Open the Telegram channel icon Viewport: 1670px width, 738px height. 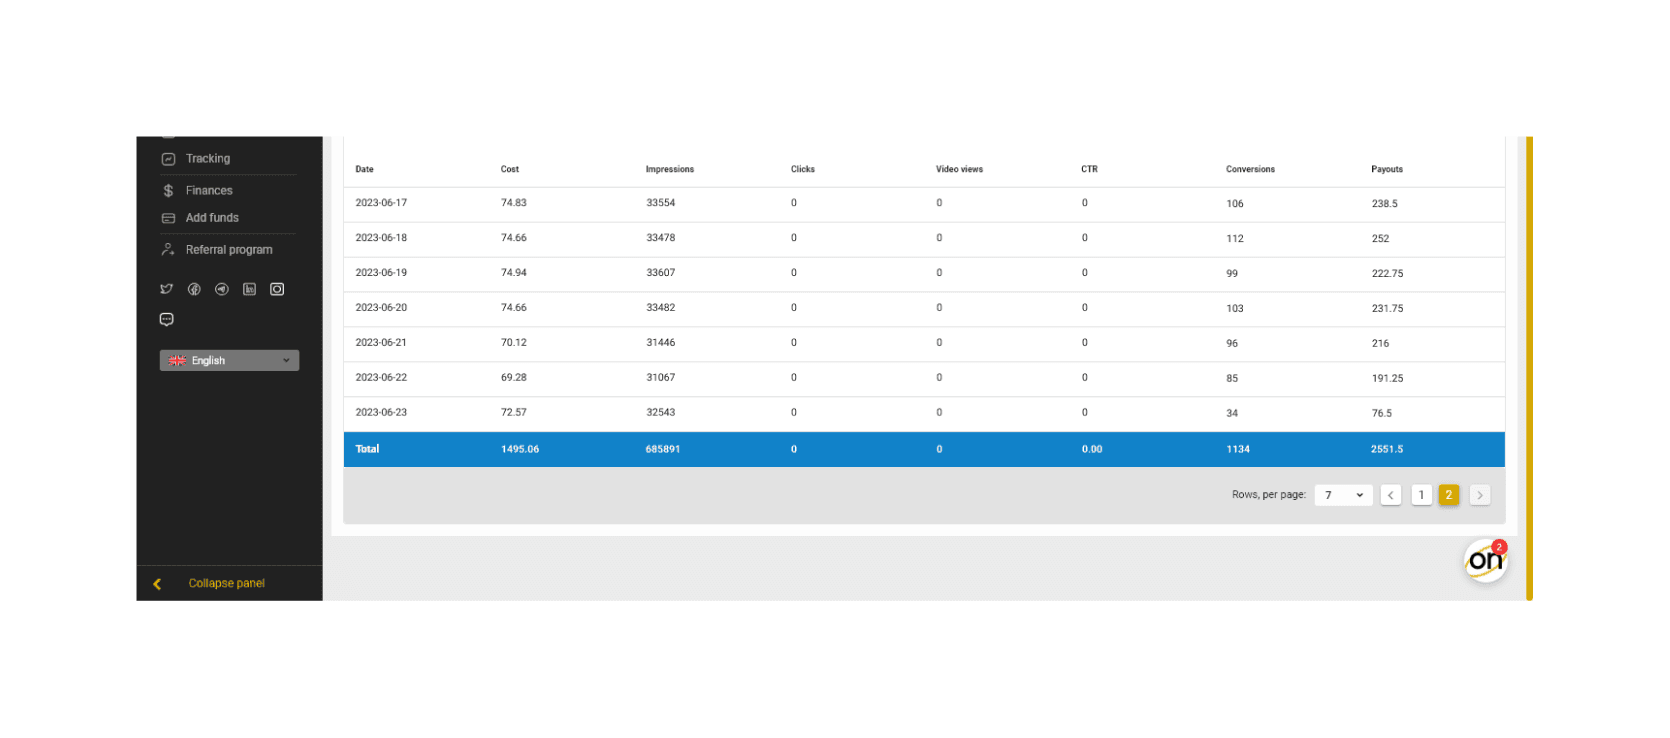[x=222, y=289]
